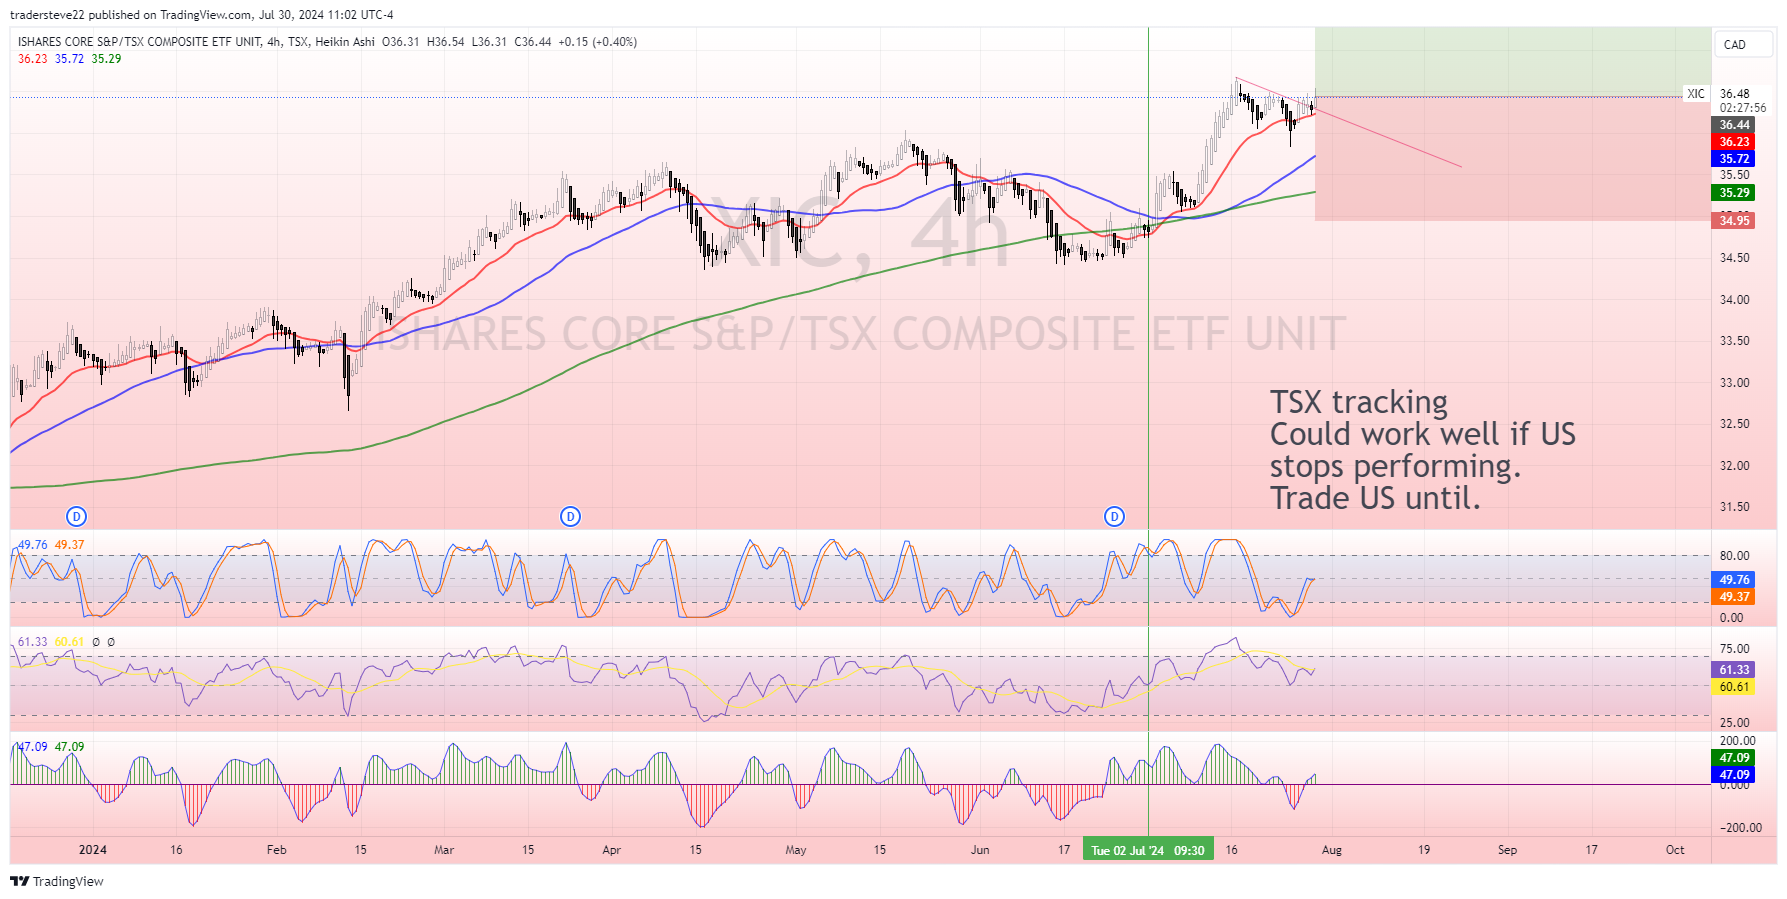Click the TradingView logo at bottom left
The image size is (1787, 899).
tap(57, 881)
